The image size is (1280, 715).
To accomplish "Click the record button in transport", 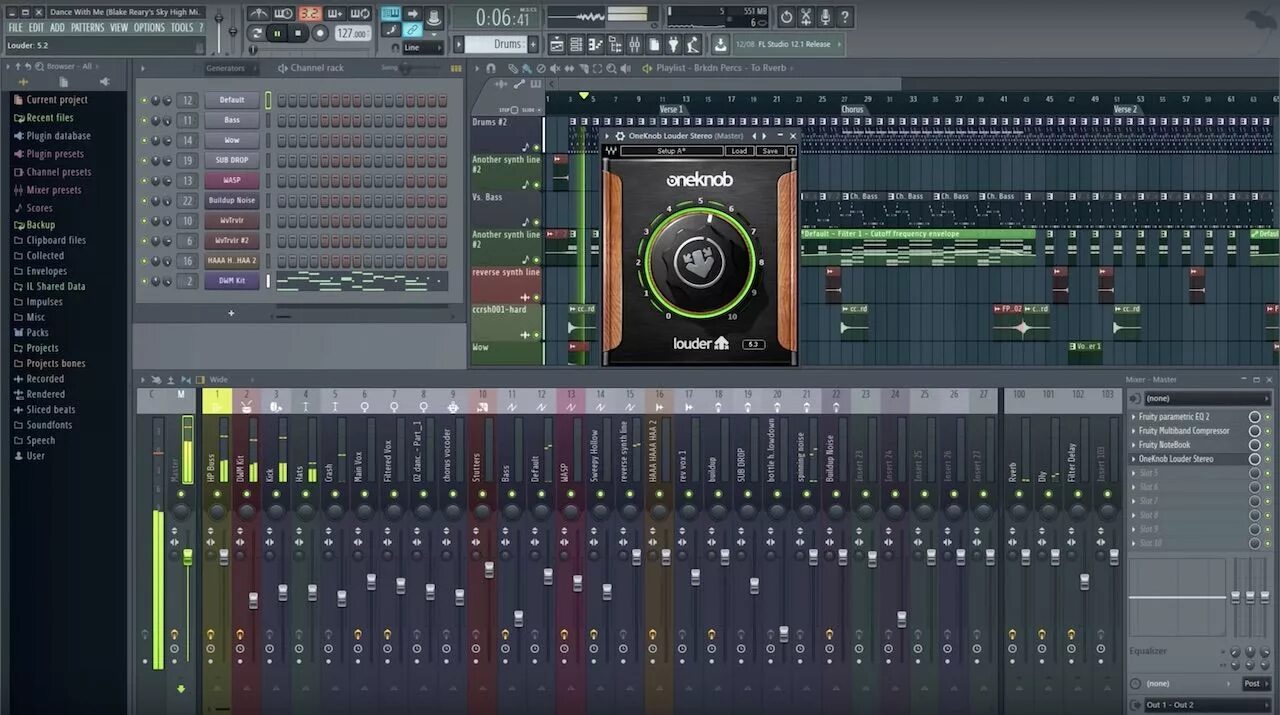I will tap(320, 33).
